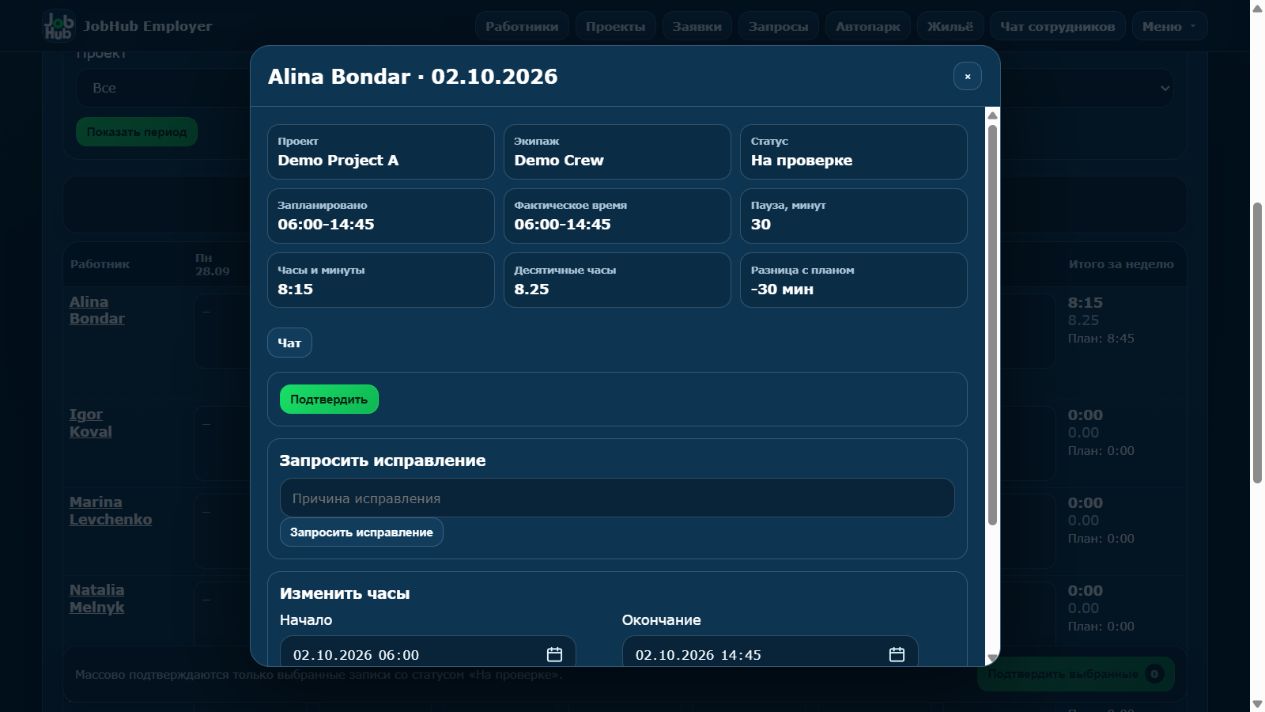
Task: Click the Разница с планом value -30 мин
Action: 782,289
